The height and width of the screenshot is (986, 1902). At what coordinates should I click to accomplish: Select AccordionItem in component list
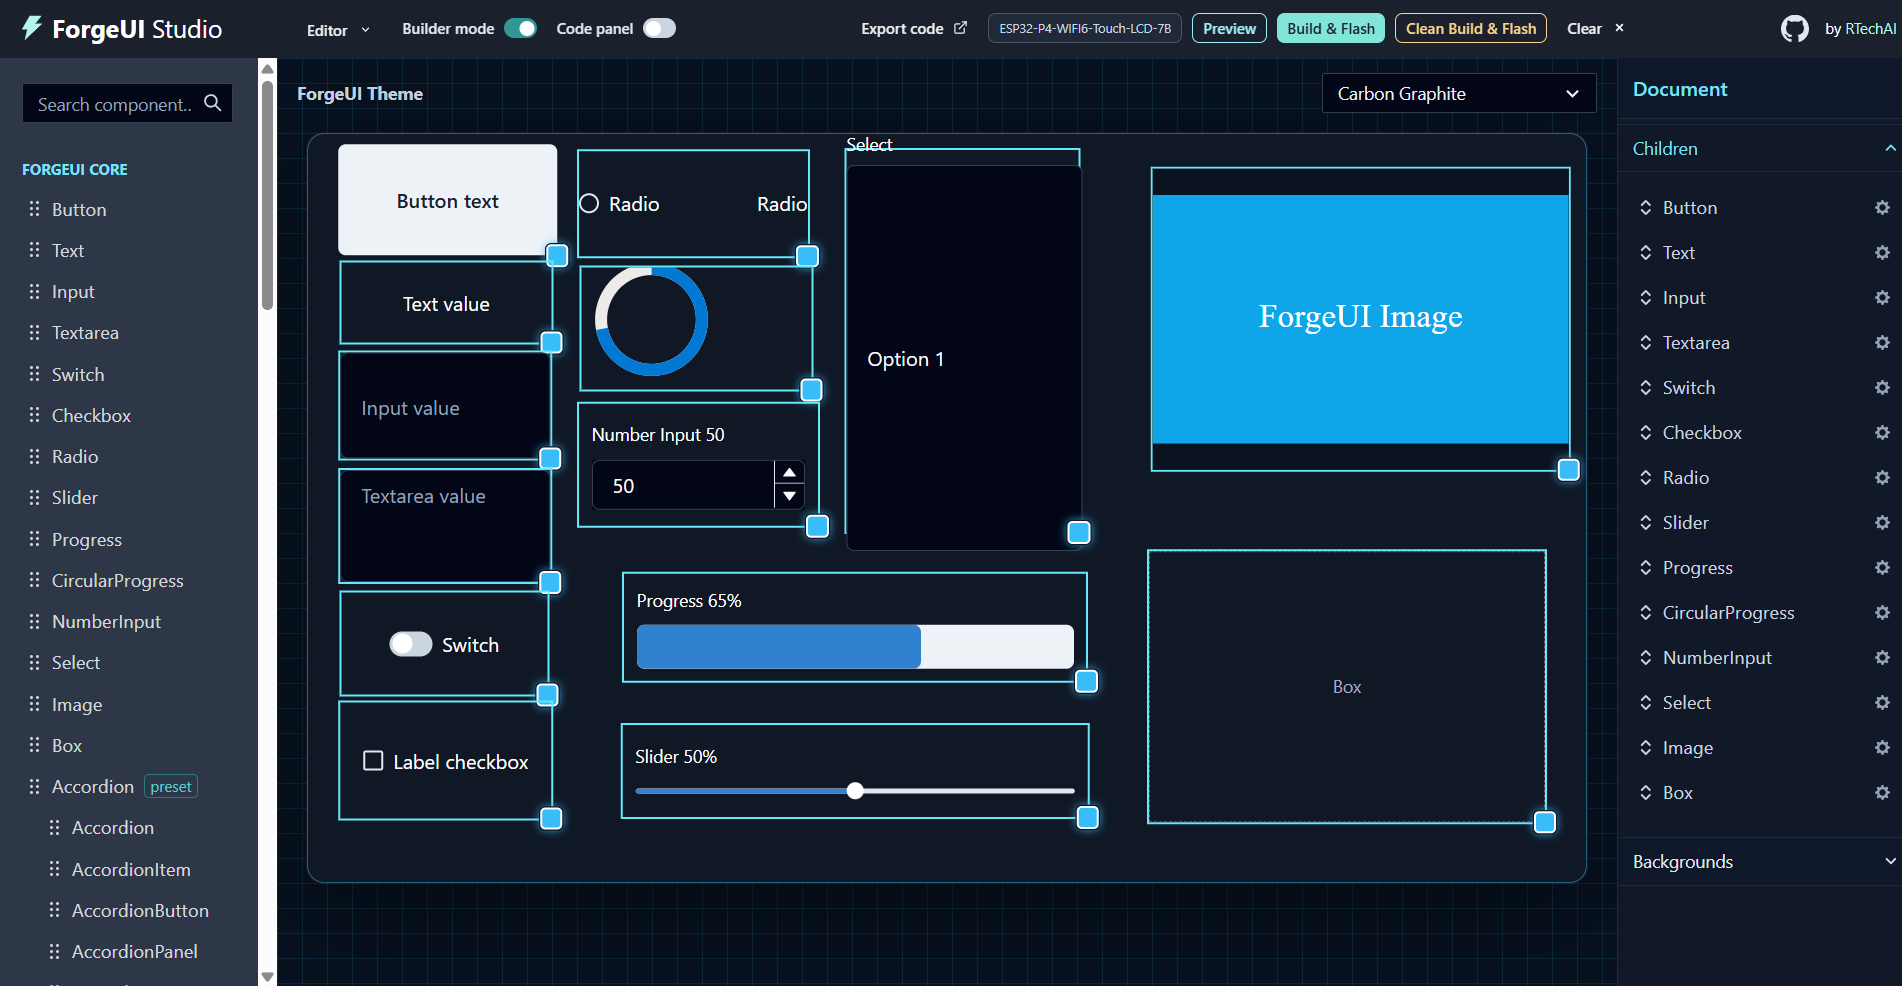[x=131, y=869]
